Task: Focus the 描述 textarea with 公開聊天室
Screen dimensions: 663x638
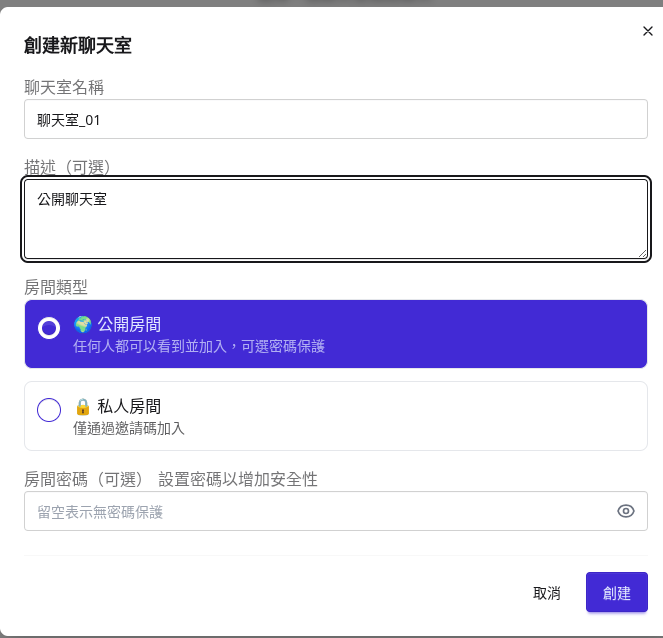Action: tap(336, 219)
